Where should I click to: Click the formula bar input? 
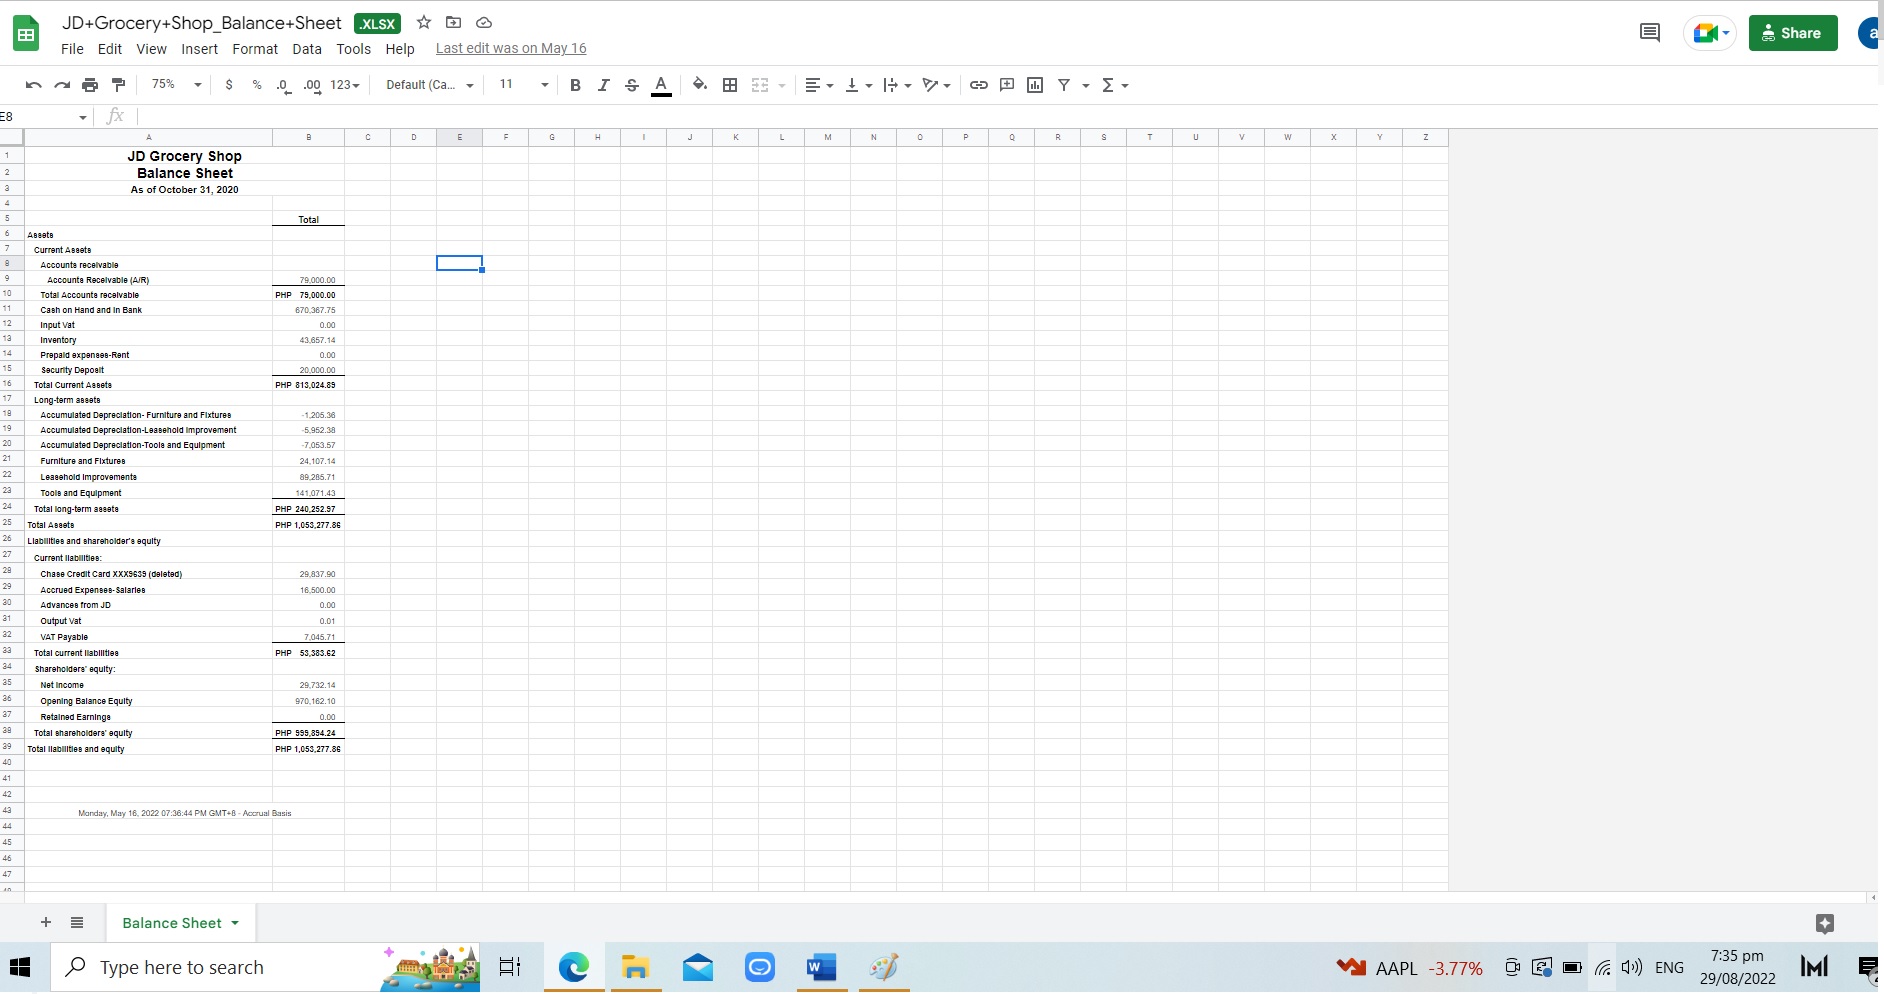pyautogui.click(x=1006, y=117)
